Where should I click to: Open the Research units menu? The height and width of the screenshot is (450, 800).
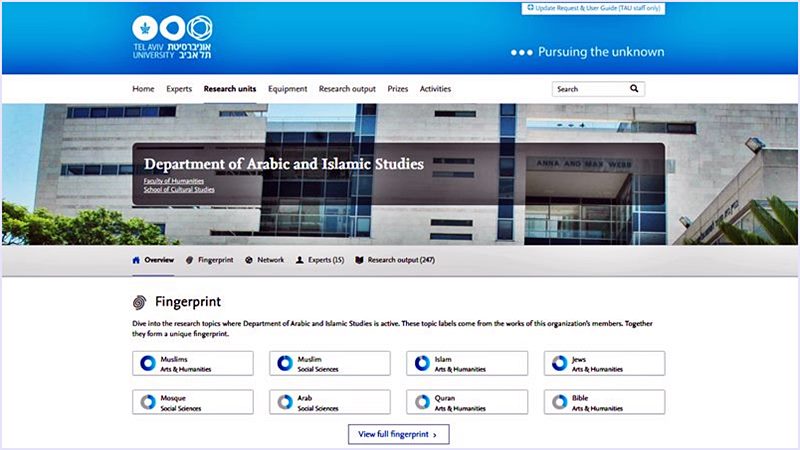pyautogui.click(x=229, y=89)
